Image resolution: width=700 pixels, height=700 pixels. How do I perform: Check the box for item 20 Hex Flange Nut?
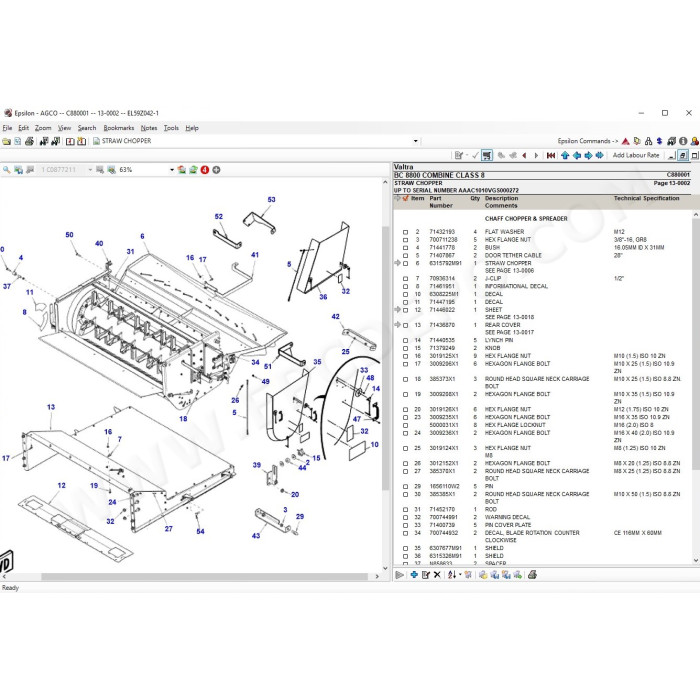click(405, 410)
